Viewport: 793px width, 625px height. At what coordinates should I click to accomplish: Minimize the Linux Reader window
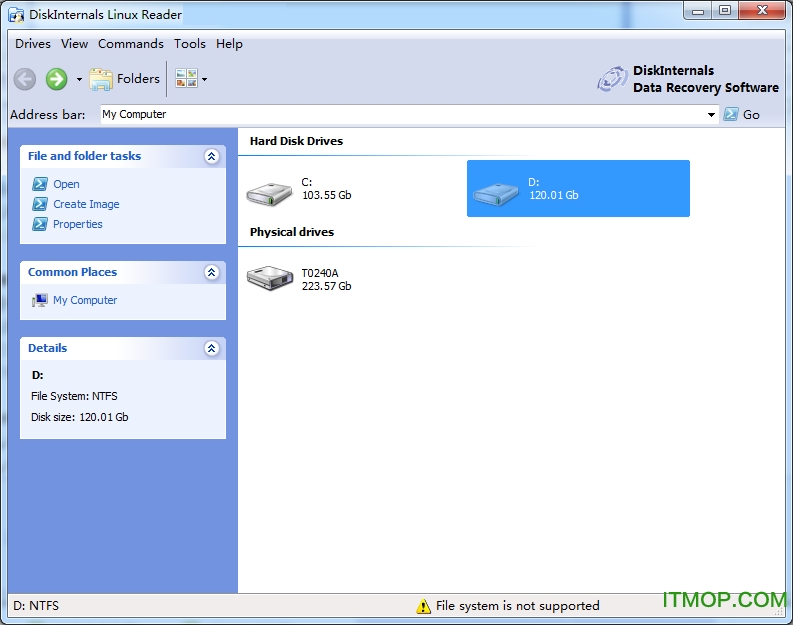698,11
